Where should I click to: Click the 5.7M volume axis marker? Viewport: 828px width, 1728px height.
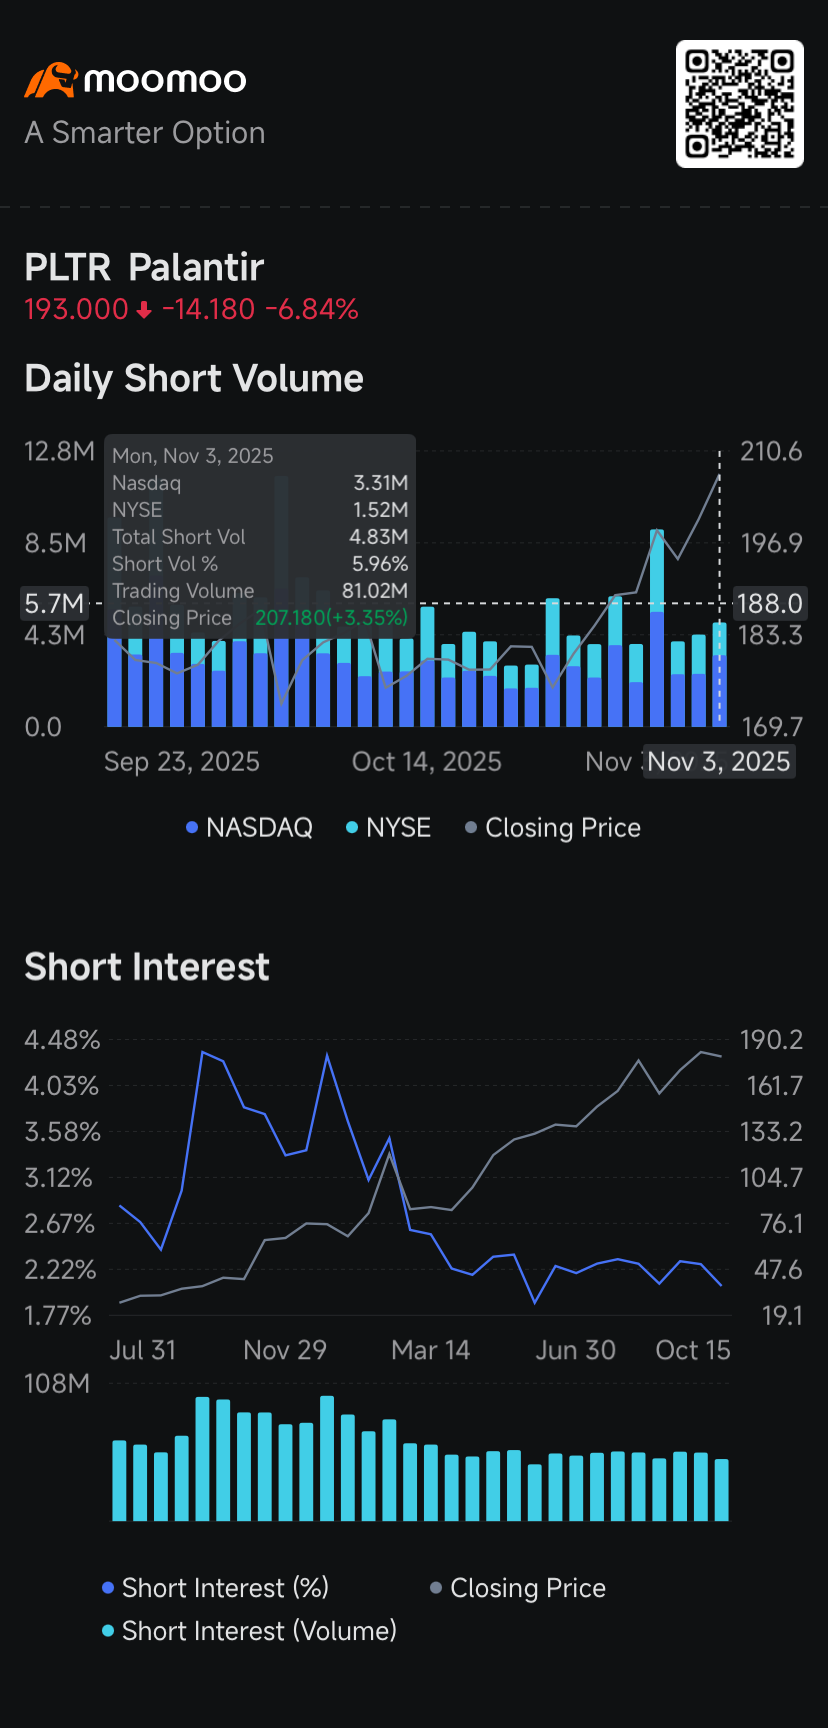(x=54, y=604)
